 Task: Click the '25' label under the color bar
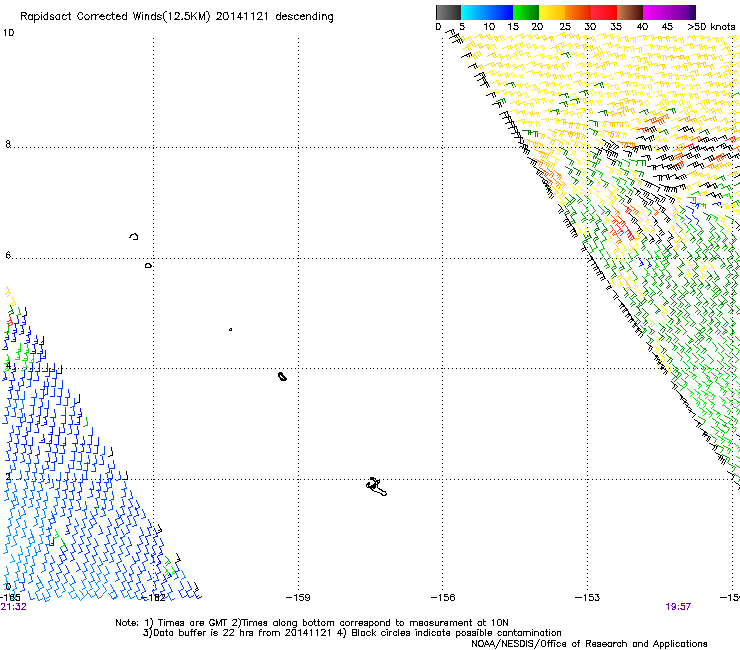click(x=565, y=27)
